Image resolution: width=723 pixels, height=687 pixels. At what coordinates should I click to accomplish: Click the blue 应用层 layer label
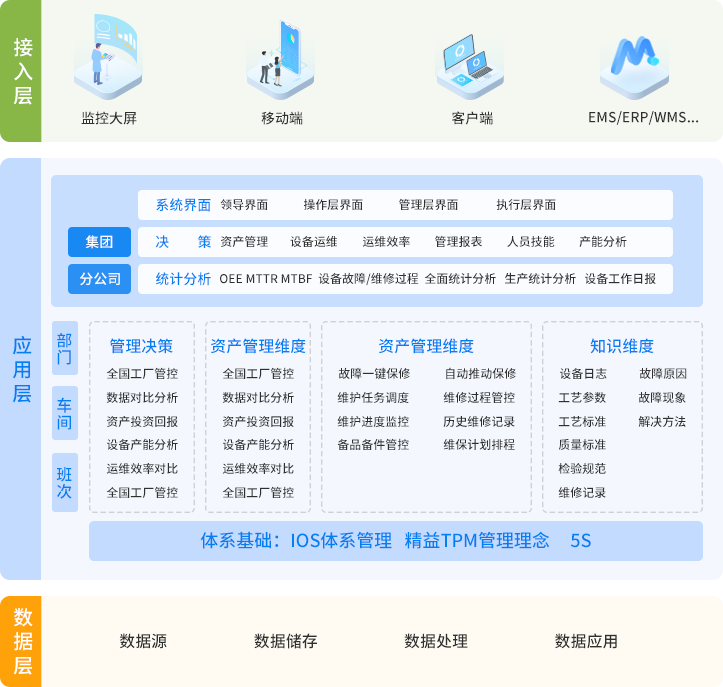21,369
